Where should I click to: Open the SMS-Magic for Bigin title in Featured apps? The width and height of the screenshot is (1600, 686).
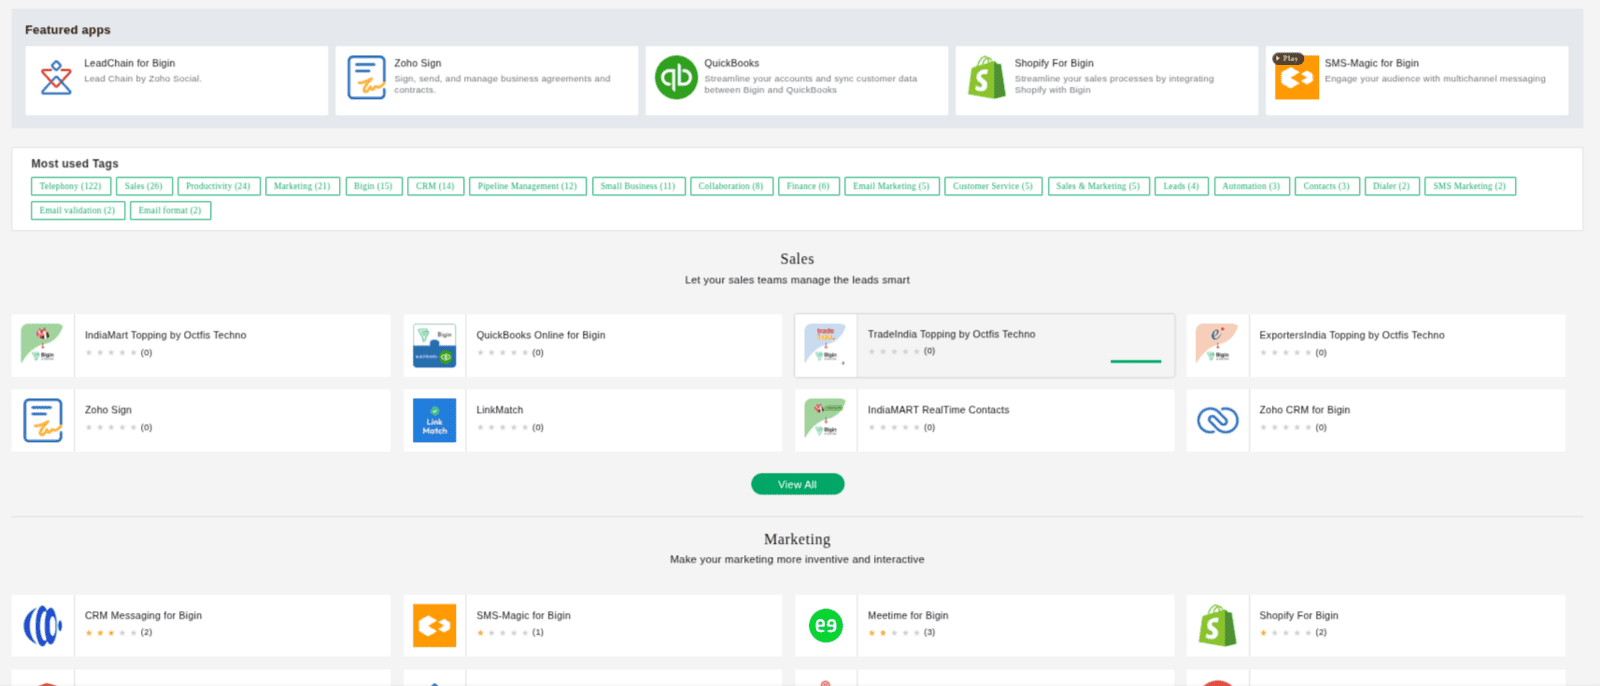tap(1372, 63)
